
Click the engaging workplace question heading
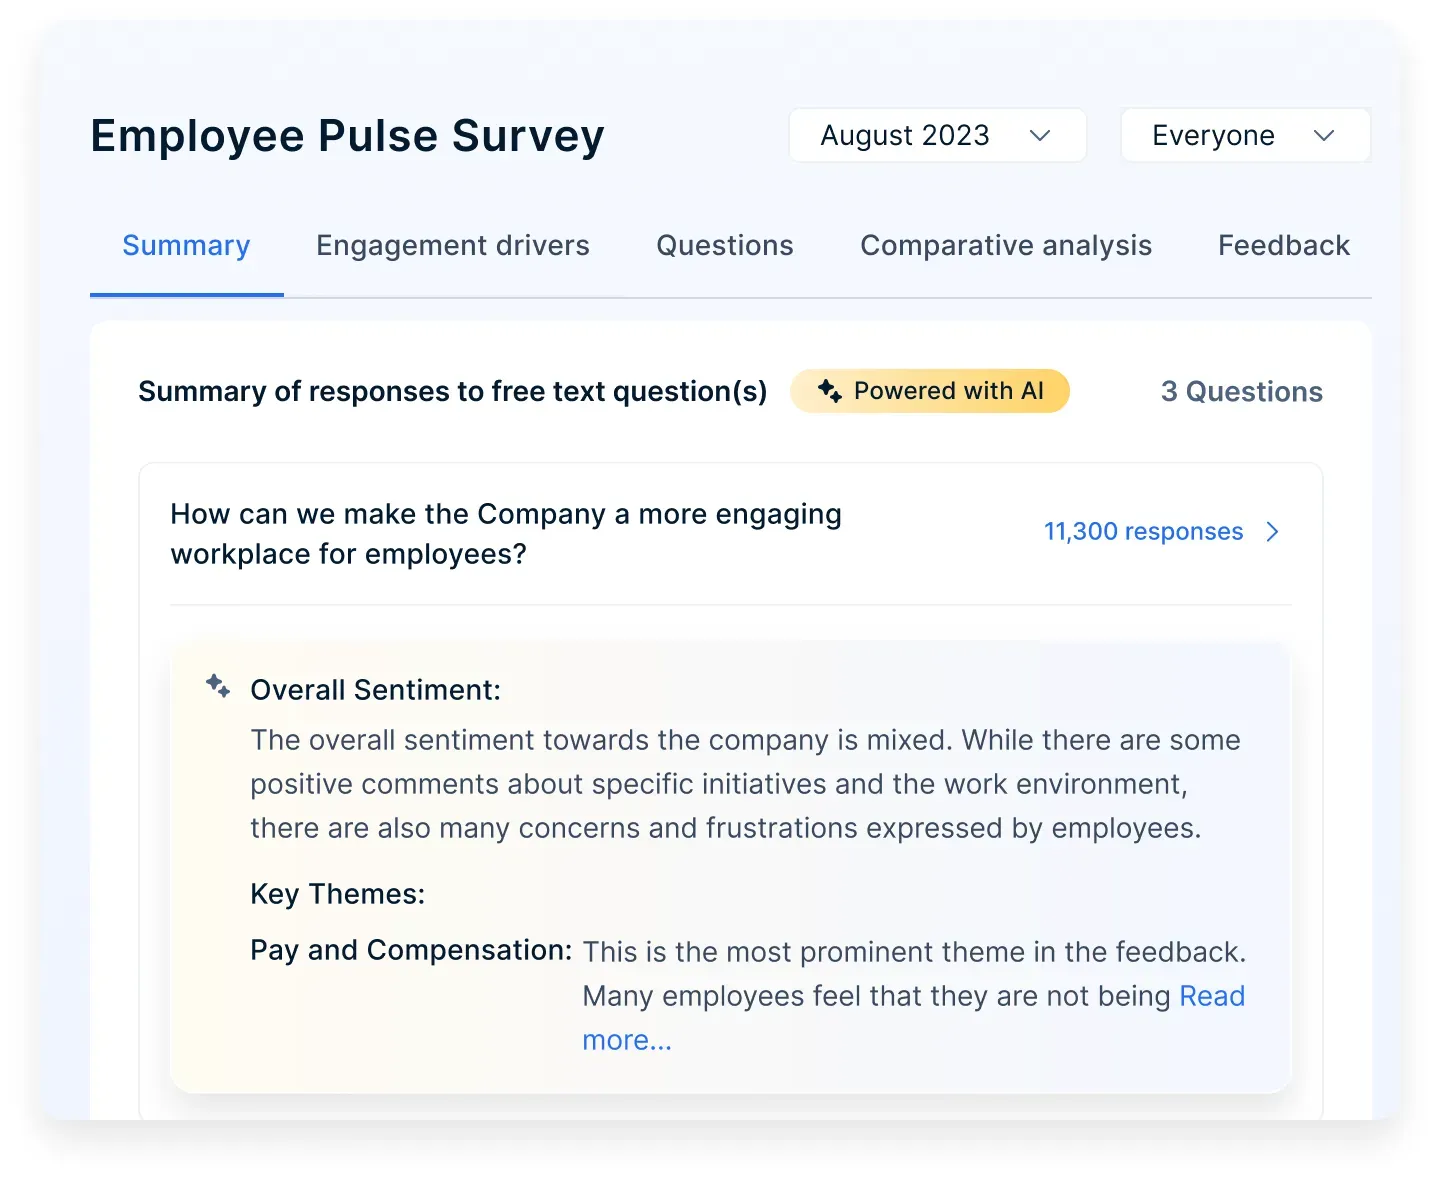[x=505, y=533]
